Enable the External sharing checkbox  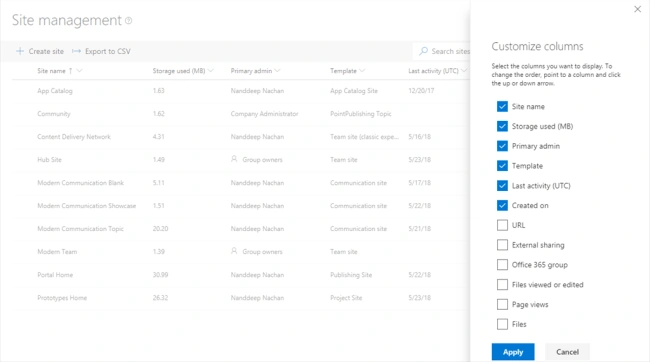pyautogui.click(x=502, y=245)
